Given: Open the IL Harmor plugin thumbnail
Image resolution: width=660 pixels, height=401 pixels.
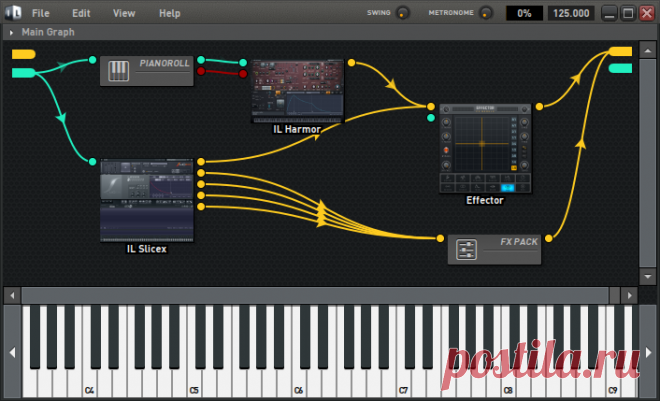Looking at the screenshot, I should point(297,91).
